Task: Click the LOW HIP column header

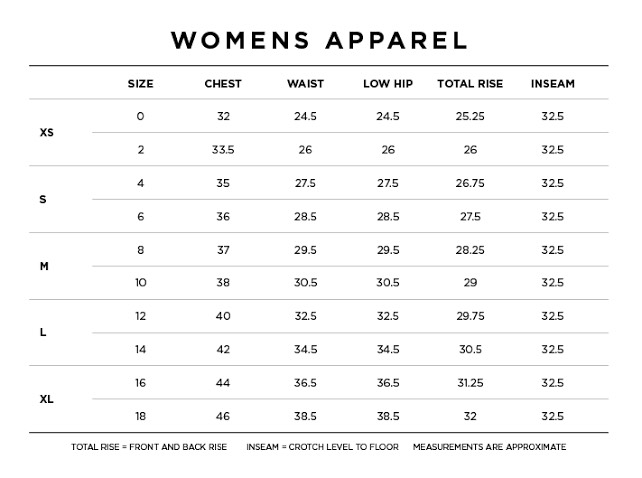Action: 388,84
